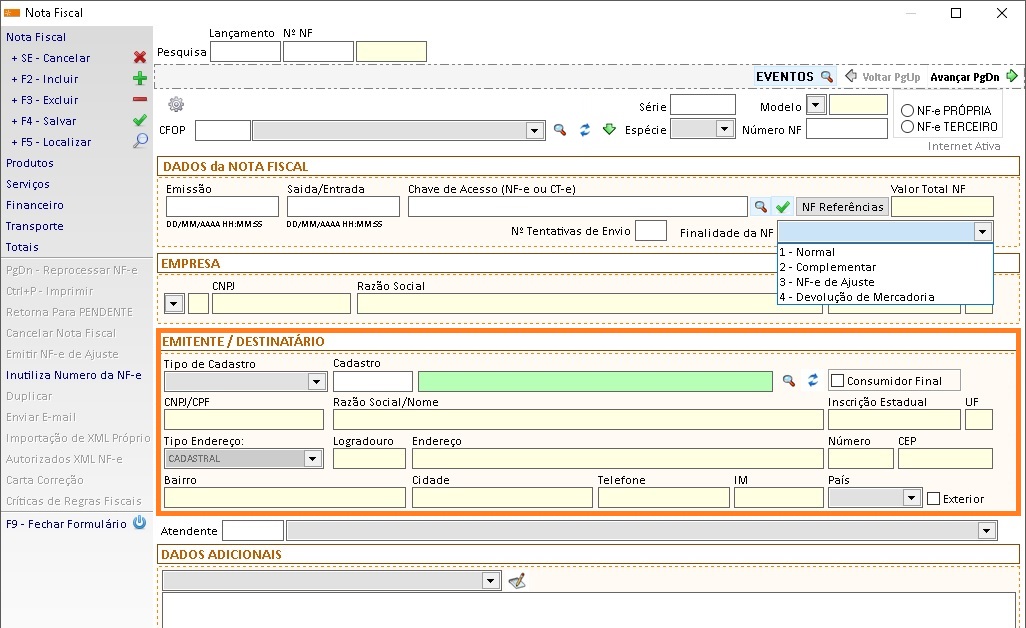The height and width of the screenshot is (628, 1026).
Task: Select 2 - Complementar from Finalidade list
Action: coord(827,267)
